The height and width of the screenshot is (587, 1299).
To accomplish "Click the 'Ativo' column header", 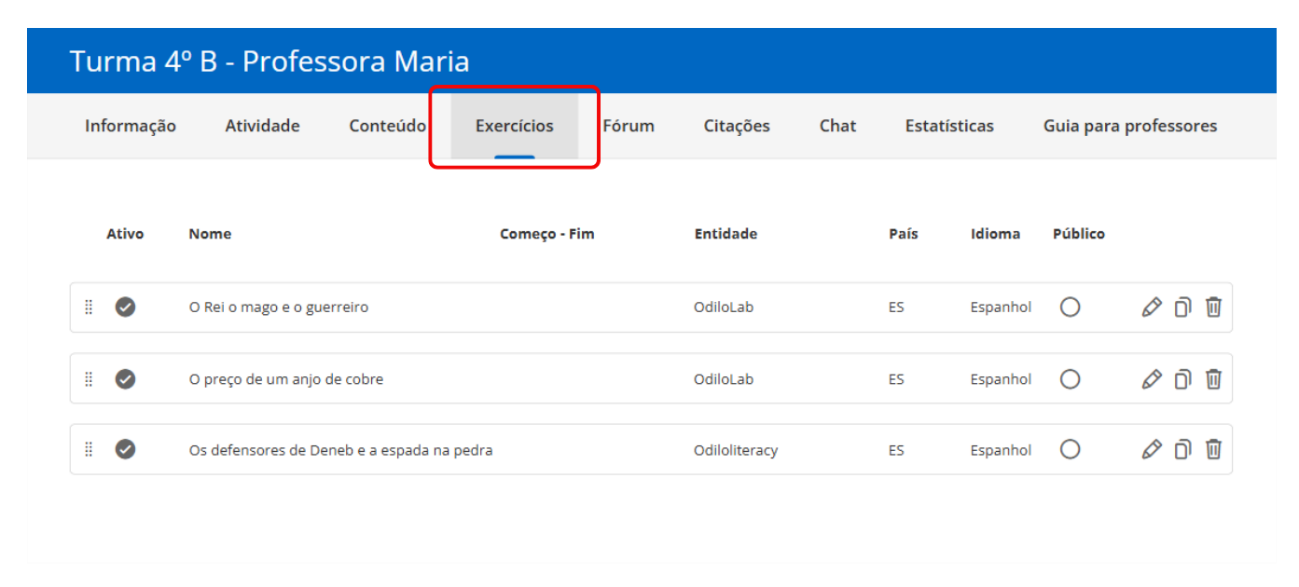I will pyautogui.click(x=125, y=234).
